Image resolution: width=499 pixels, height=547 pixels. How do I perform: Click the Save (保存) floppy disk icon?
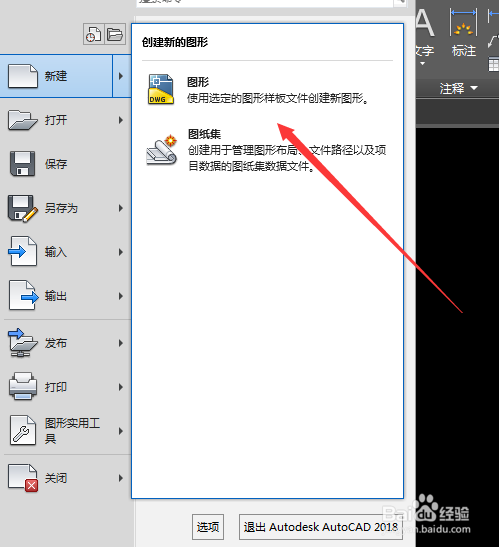click(22, 164)
